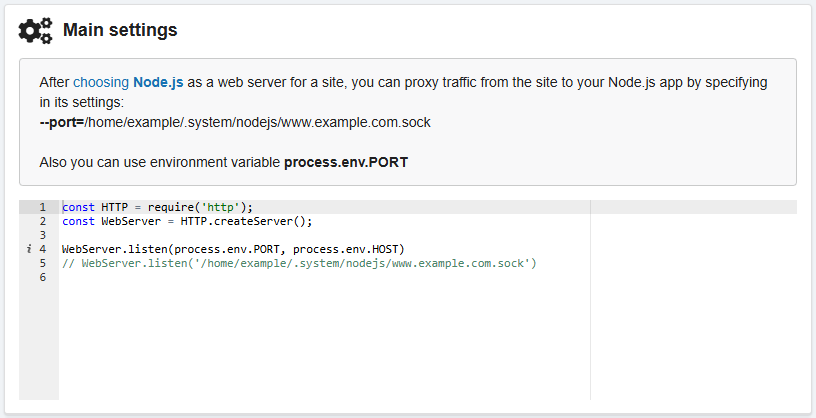Click the commented-out WebServer.listen line
This screenshot has width=816, height=418.
click(x=300, y=263)
